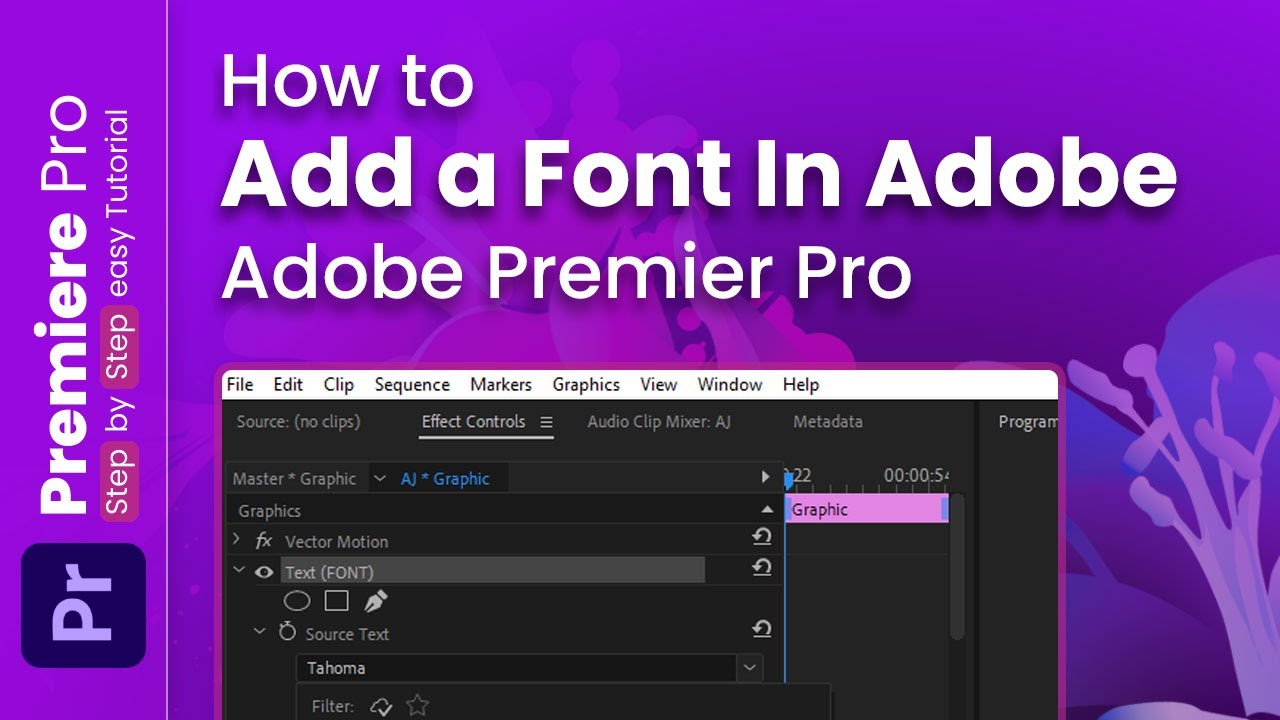Open the dropdown arrow beside Master * Graphic

380,479
